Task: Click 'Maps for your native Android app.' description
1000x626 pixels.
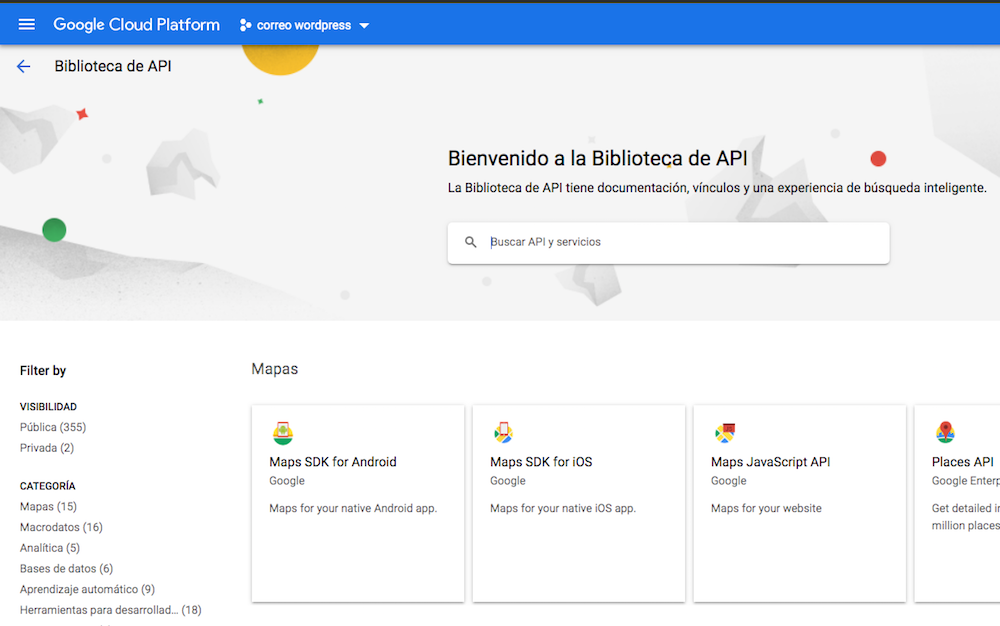Action: [353, 509]
